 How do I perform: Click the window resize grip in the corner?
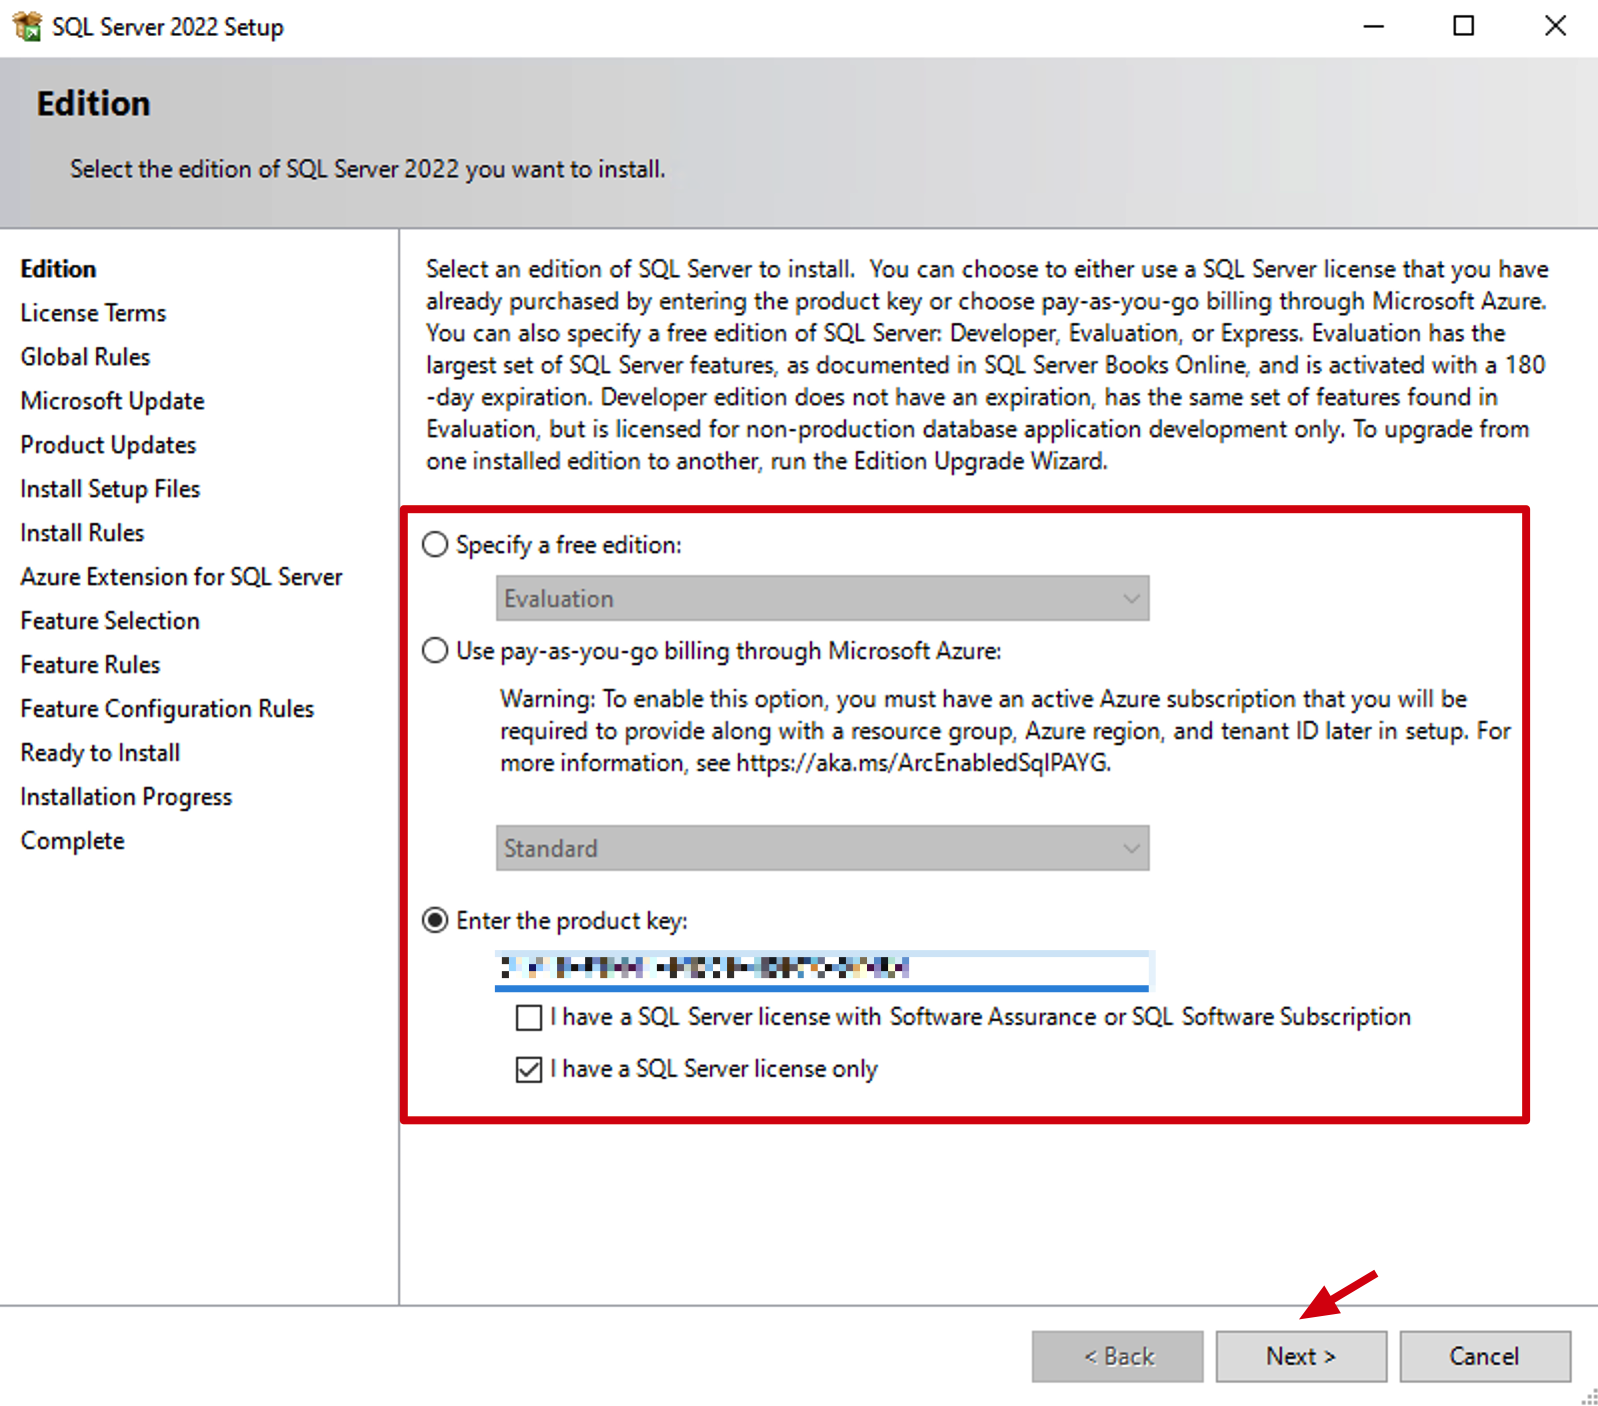pos(1589,1397)
